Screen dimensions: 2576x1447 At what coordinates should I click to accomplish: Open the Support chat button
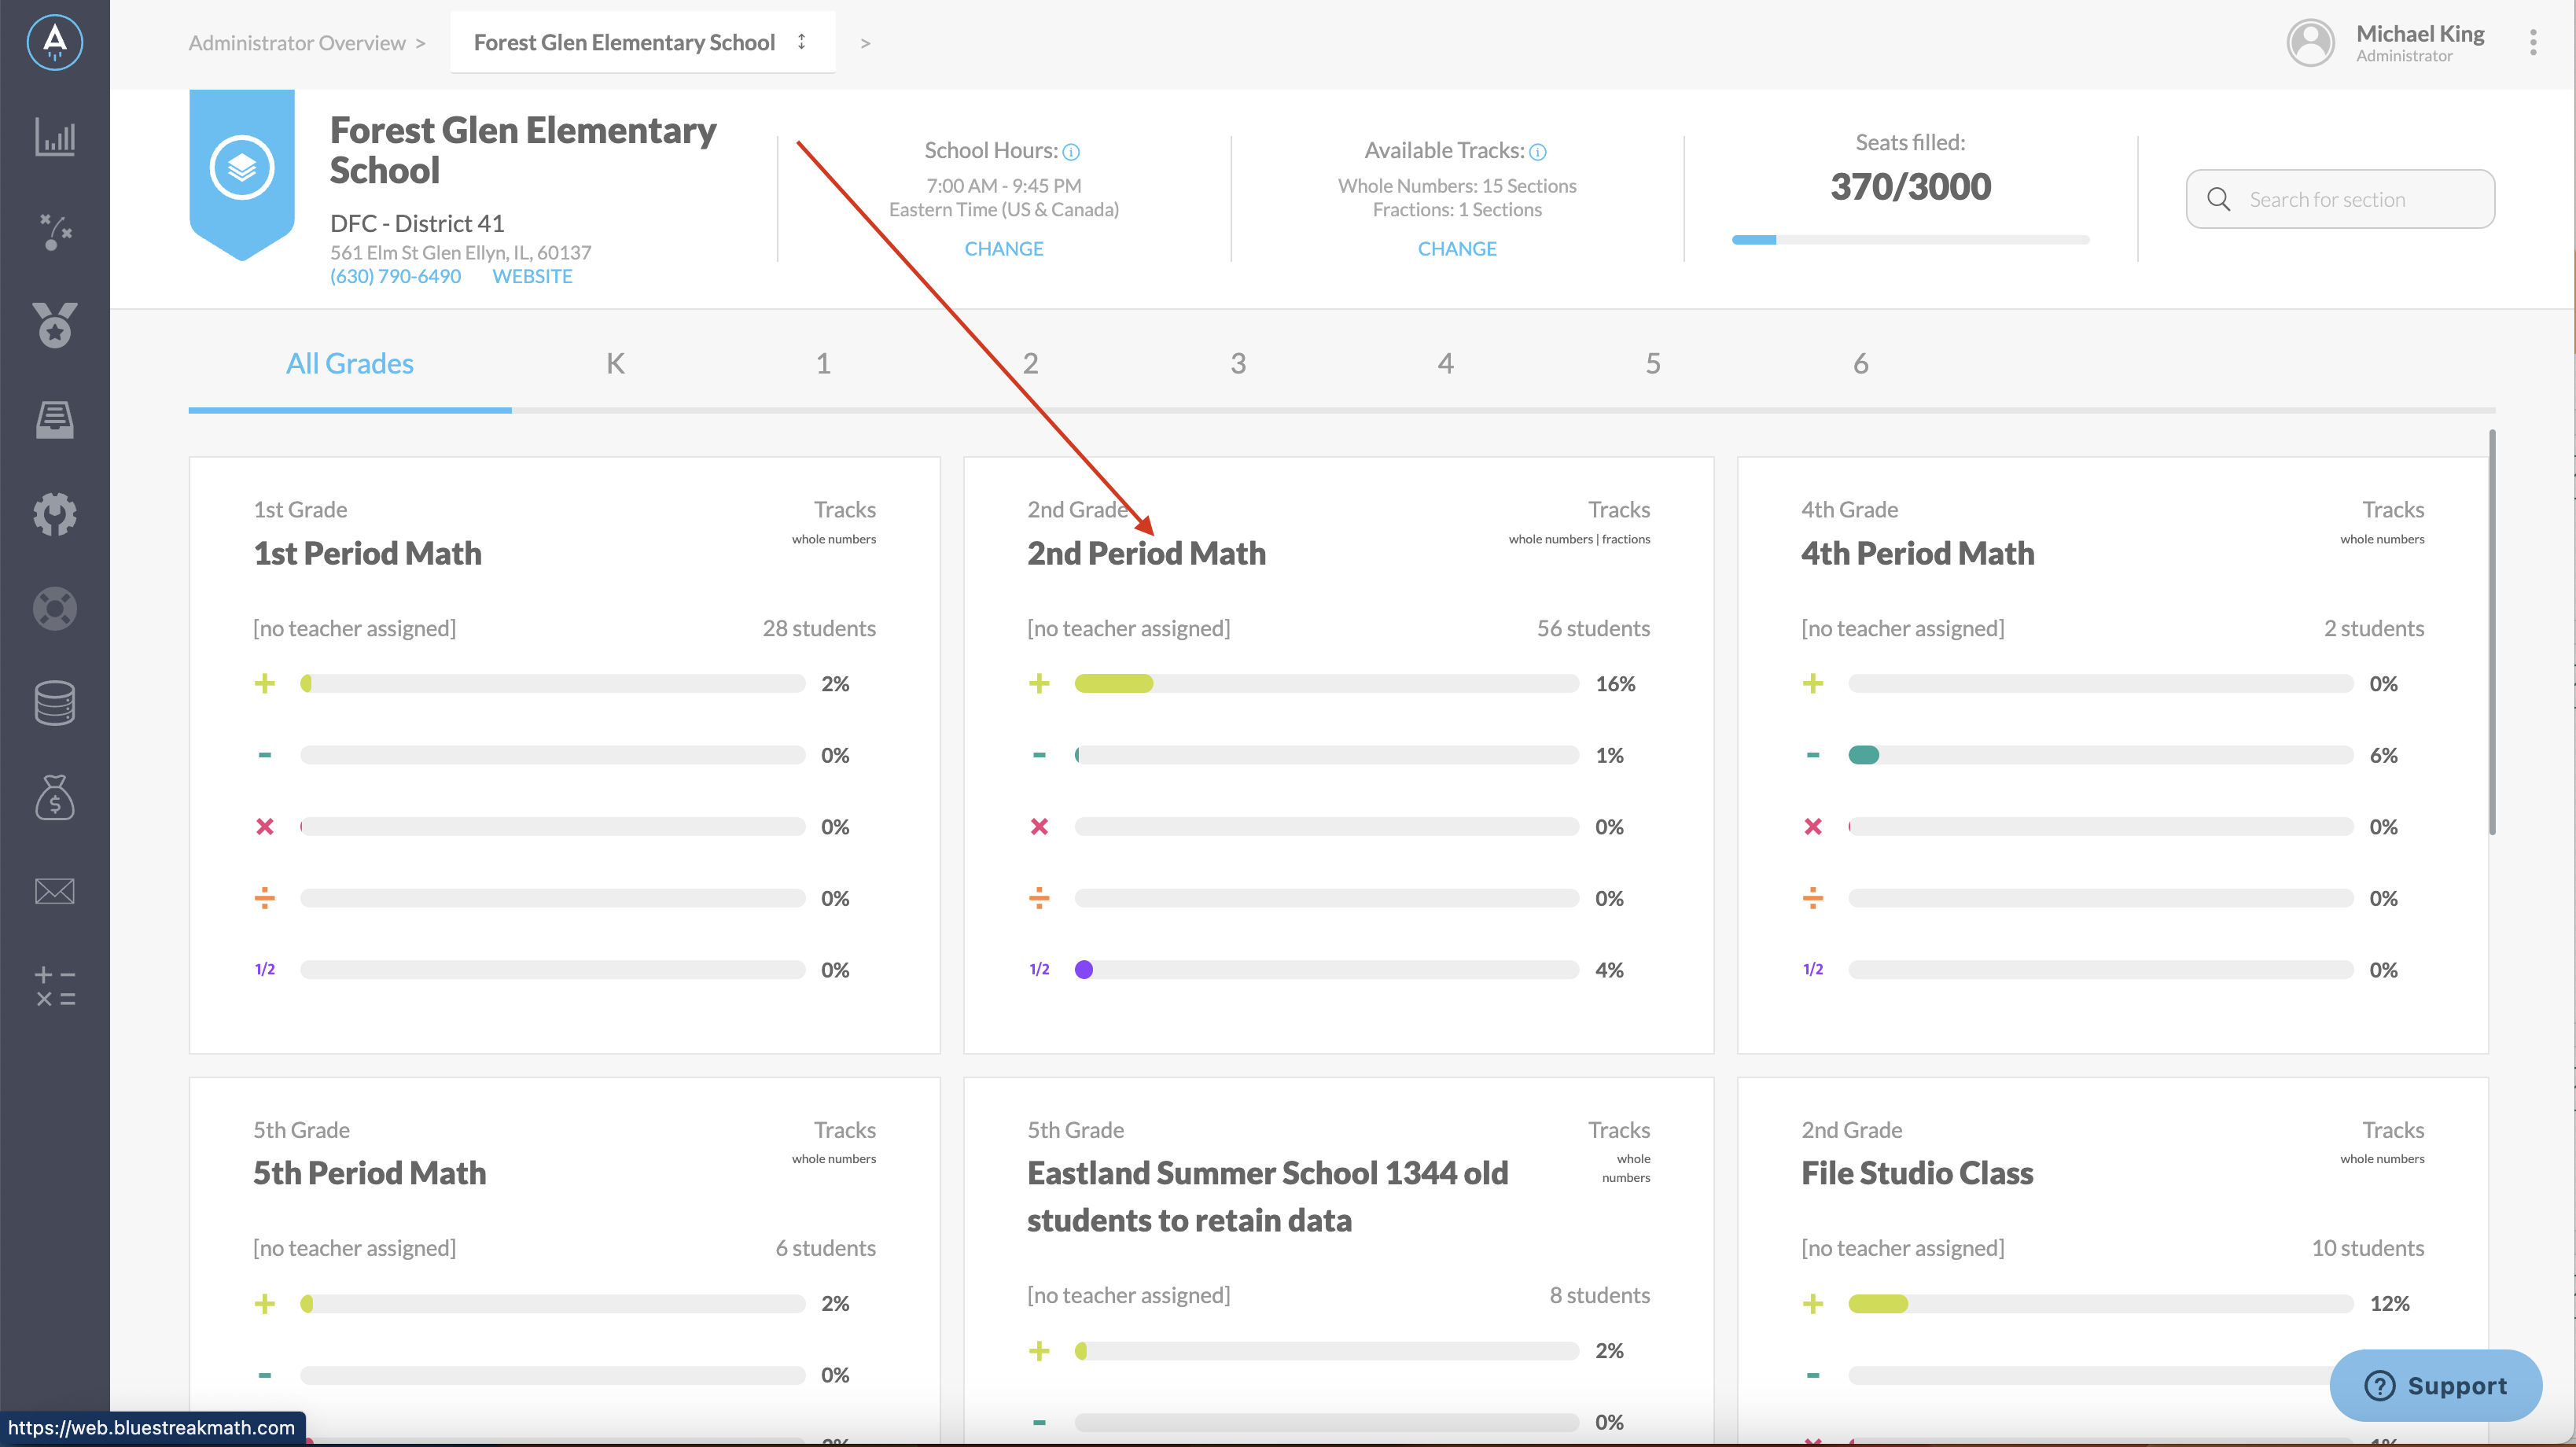tap(2435, 1385)
